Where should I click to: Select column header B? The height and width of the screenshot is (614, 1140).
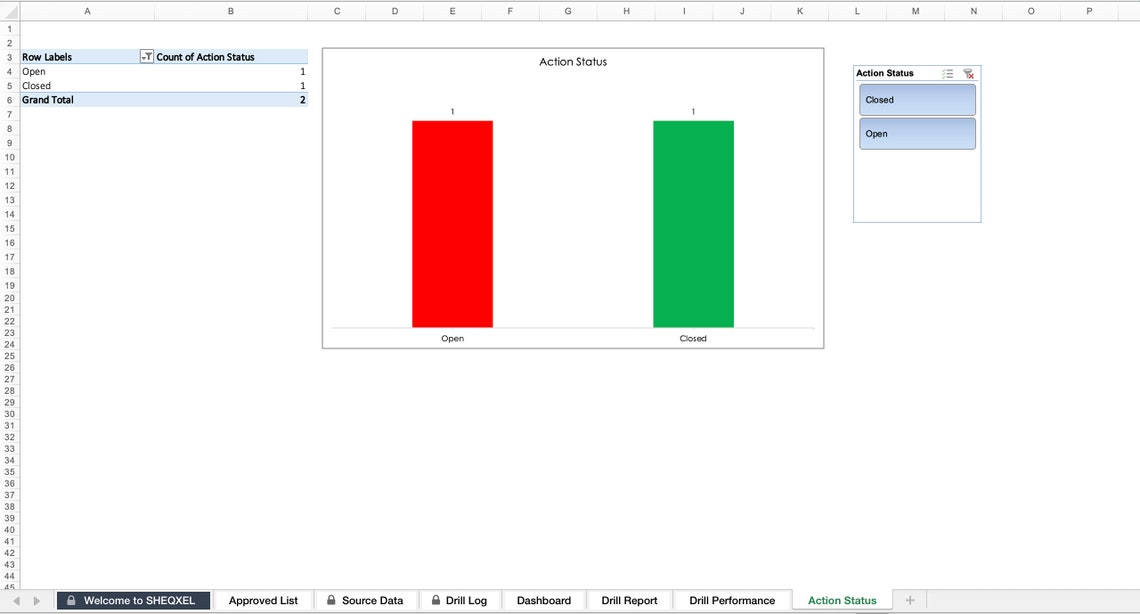230,11
